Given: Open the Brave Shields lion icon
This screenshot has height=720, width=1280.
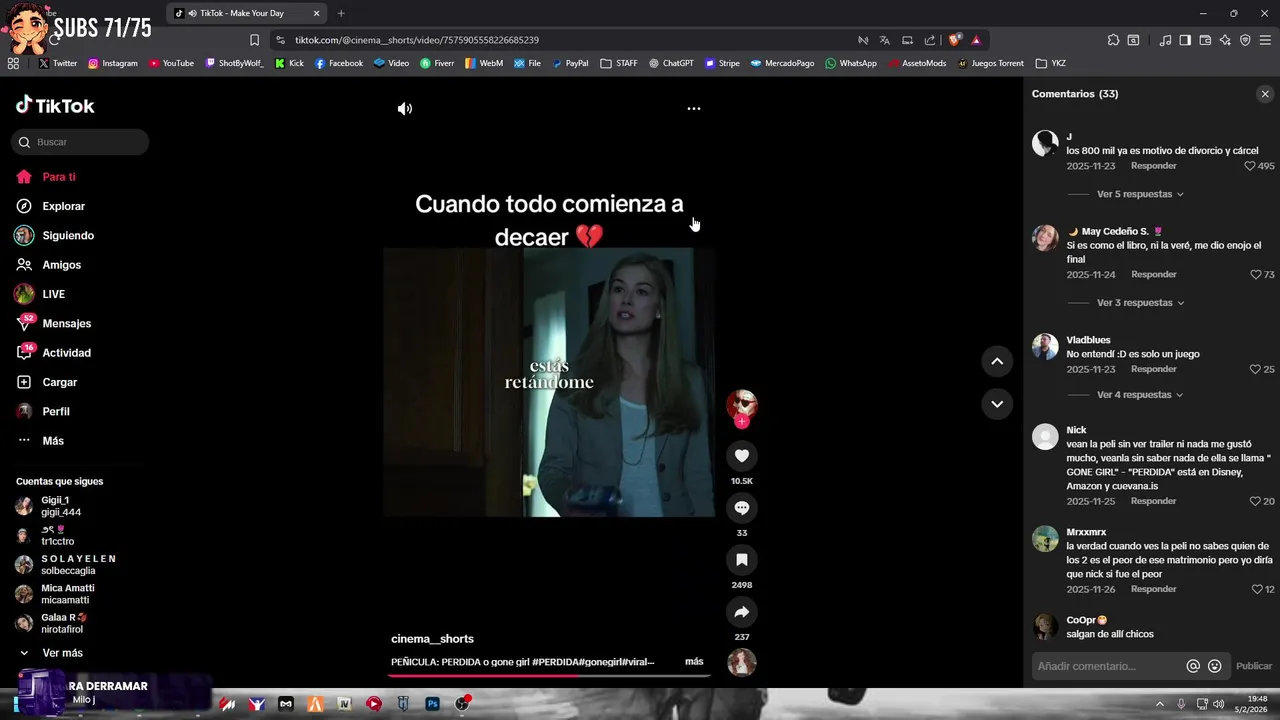Looking at the screenshot, I should coord(954,40).
